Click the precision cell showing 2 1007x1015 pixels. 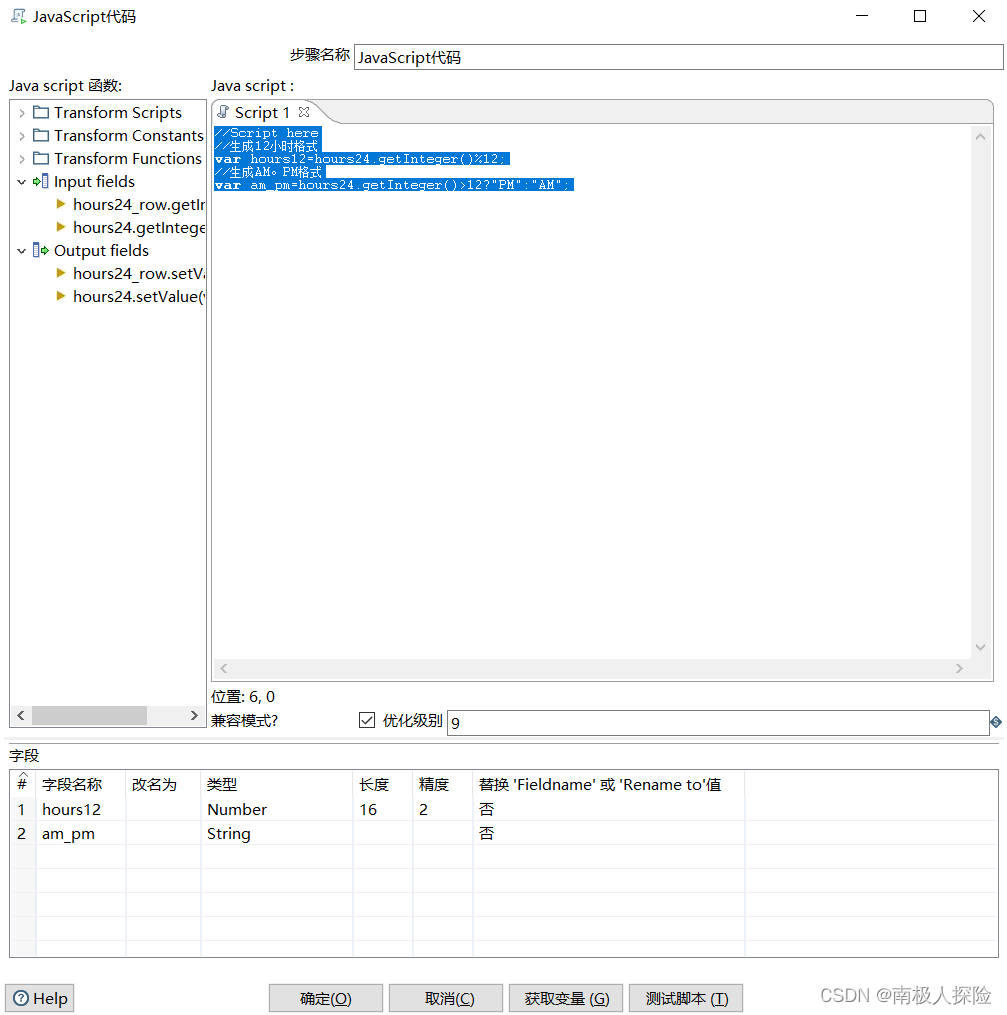pyautogui.click(x=443, y=810)
